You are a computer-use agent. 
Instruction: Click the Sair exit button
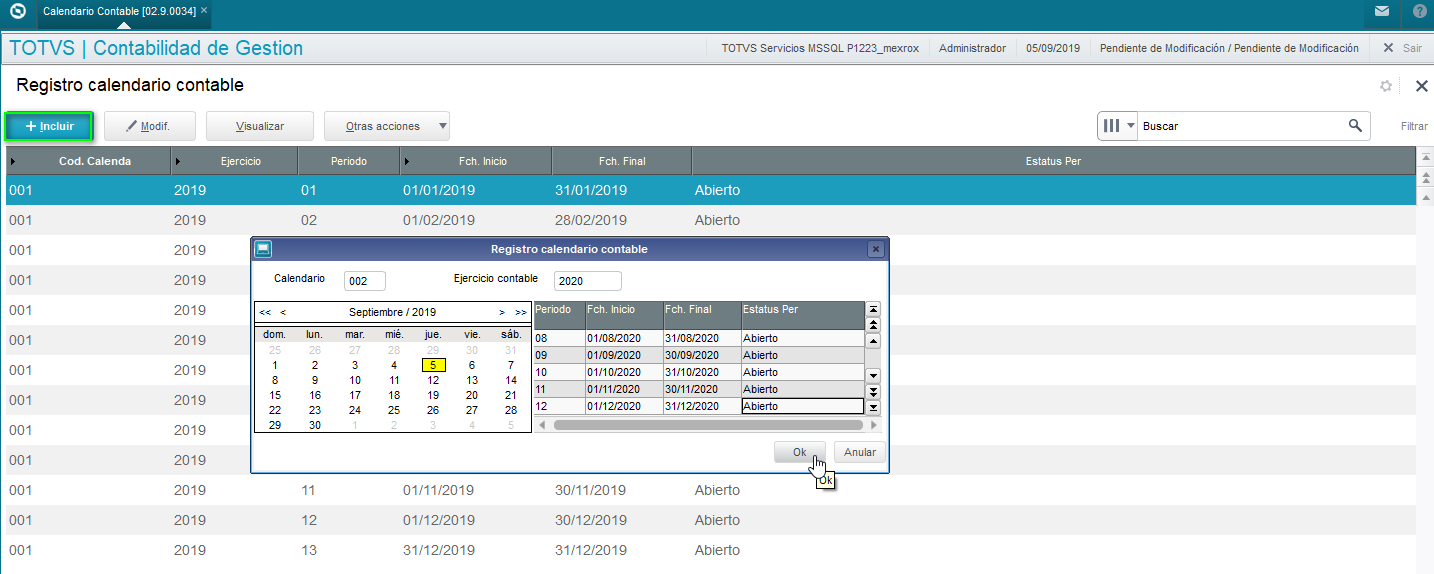[1402, 48]
